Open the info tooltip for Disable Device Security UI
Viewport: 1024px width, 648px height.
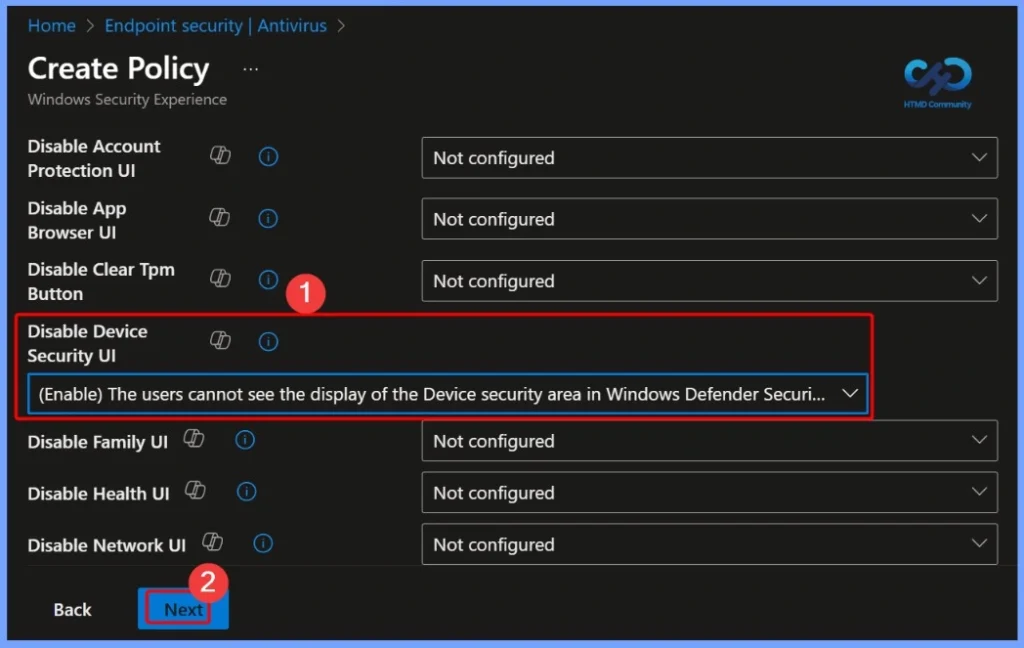[x=268, y=341]
